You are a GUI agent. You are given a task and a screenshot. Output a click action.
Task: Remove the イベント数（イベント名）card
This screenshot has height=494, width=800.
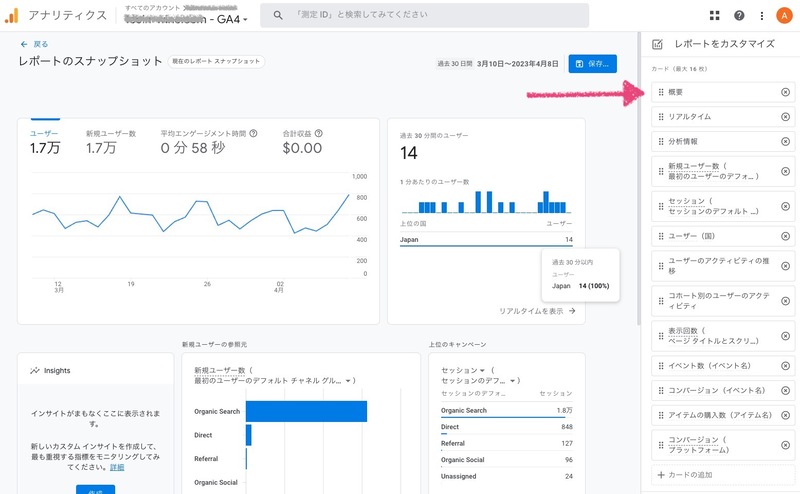786,366
